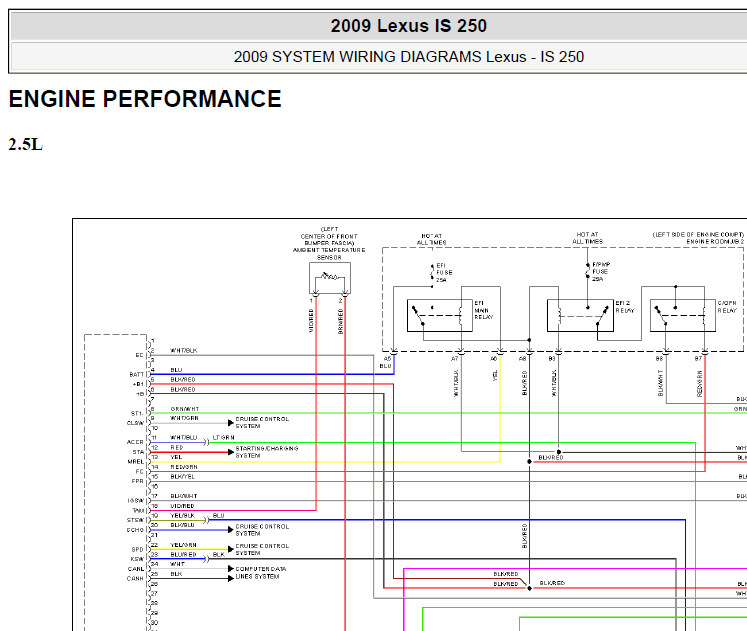747x631 pixels.
Task: Click the "RED/ORN" wire label at pin 14
Action: click(184, 467)
